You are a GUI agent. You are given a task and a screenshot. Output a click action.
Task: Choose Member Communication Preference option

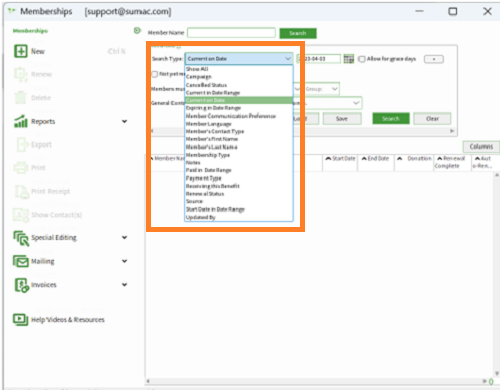(x=239, y=116)
